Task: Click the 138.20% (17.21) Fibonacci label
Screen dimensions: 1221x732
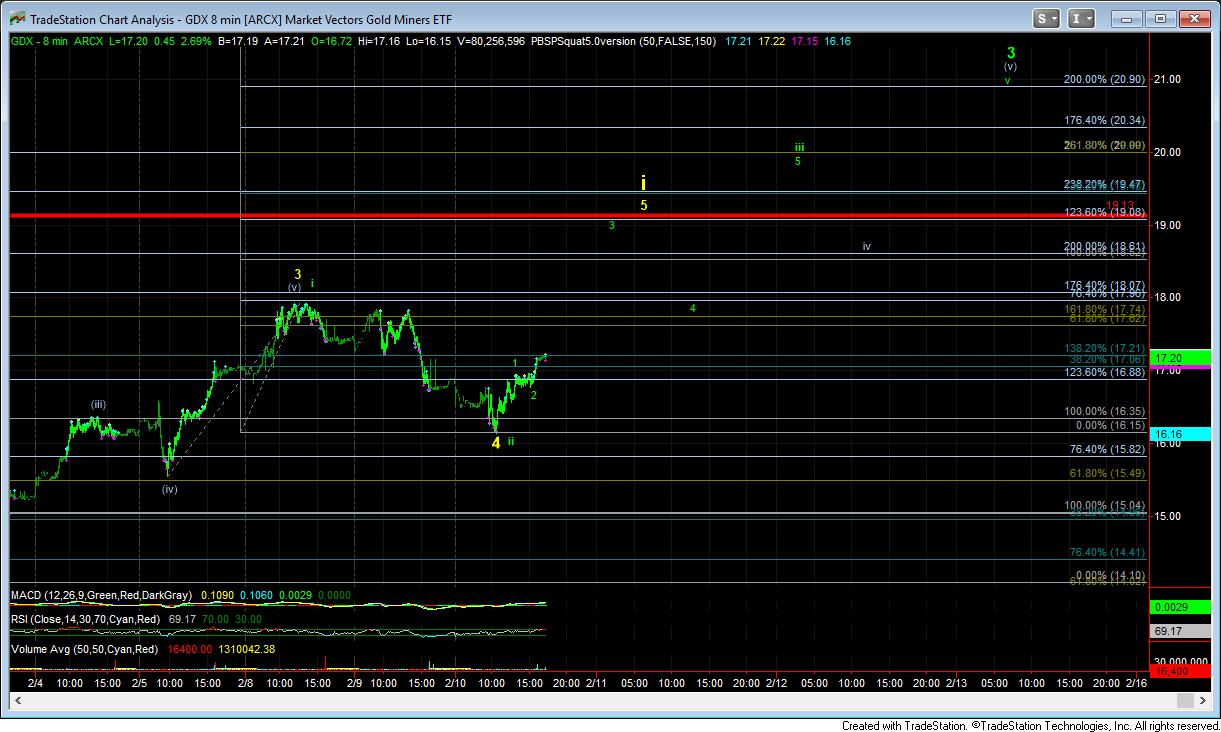Action: 1104,348
